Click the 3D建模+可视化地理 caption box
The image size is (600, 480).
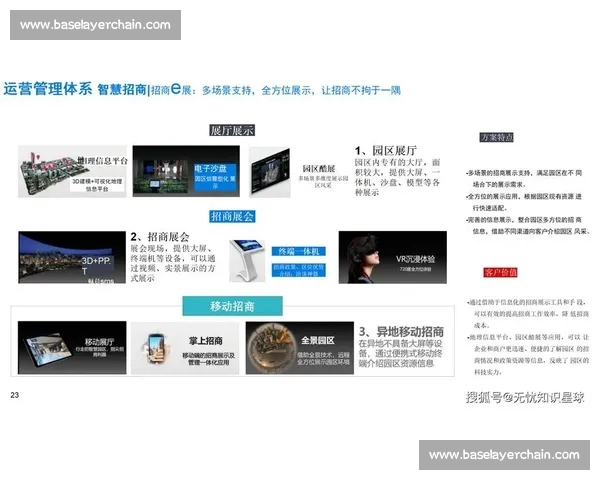97,185
